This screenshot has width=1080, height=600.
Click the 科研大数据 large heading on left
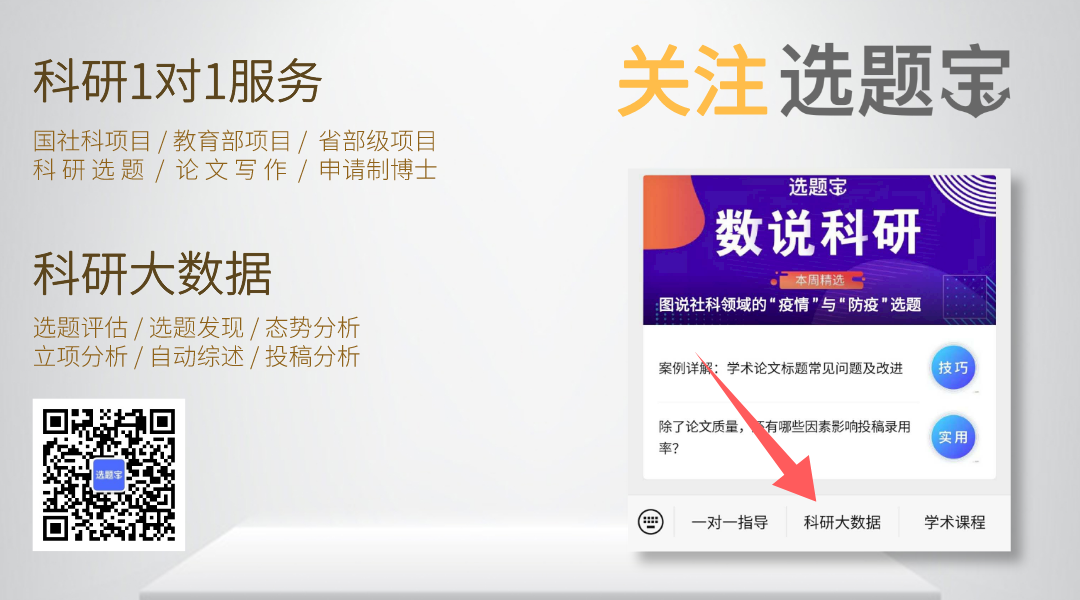(x=152, y=273)
